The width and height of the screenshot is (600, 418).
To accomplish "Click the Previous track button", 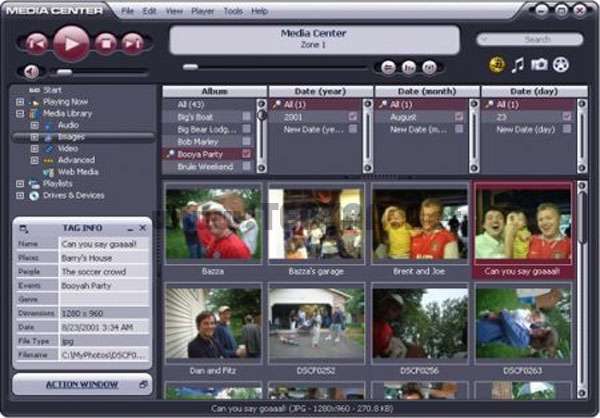I will (37, 43).
